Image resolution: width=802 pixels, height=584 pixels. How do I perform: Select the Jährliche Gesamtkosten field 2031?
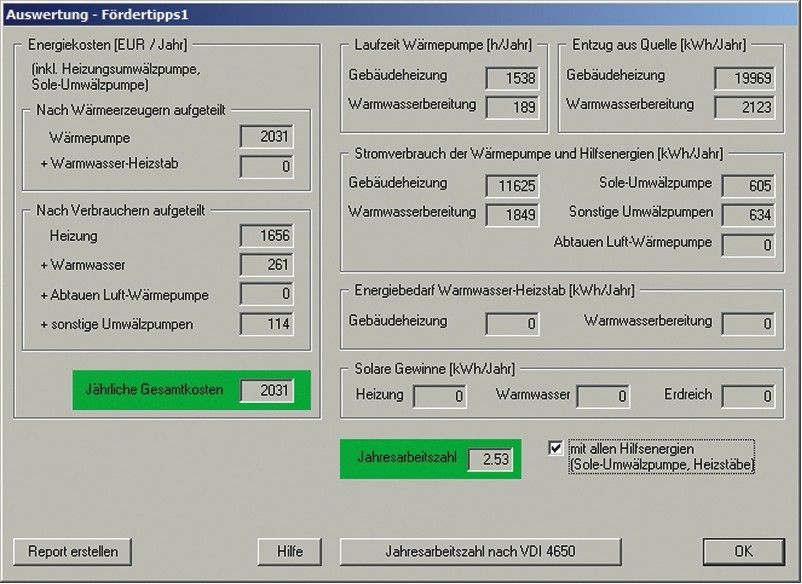(266, 391)
